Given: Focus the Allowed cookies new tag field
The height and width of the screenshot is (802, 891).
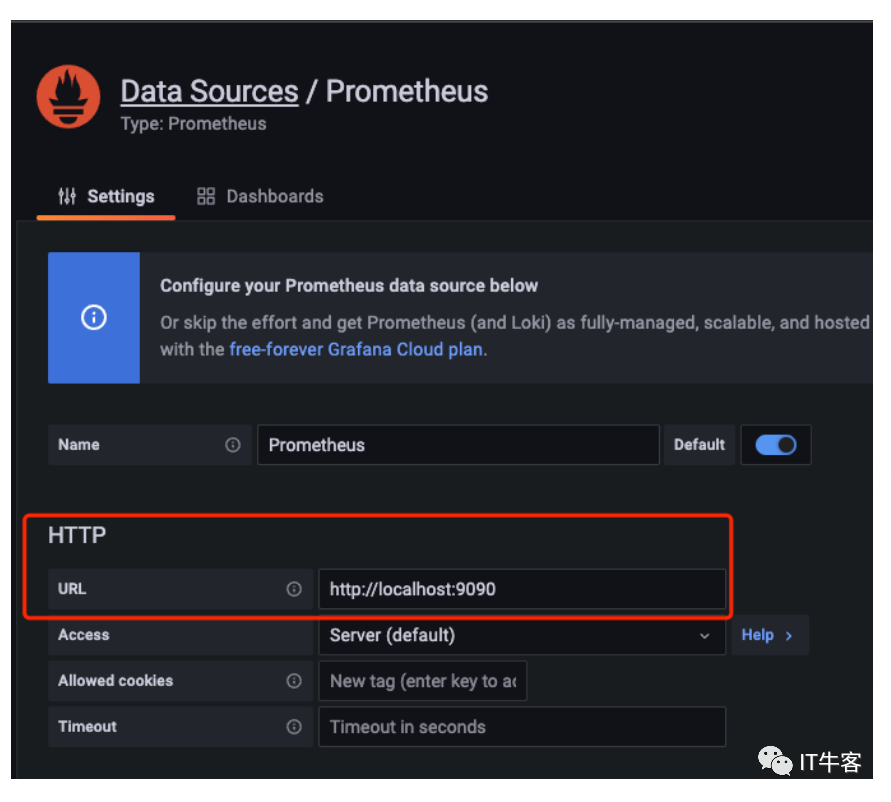Looking at the screenshot, I should [423, 681].
